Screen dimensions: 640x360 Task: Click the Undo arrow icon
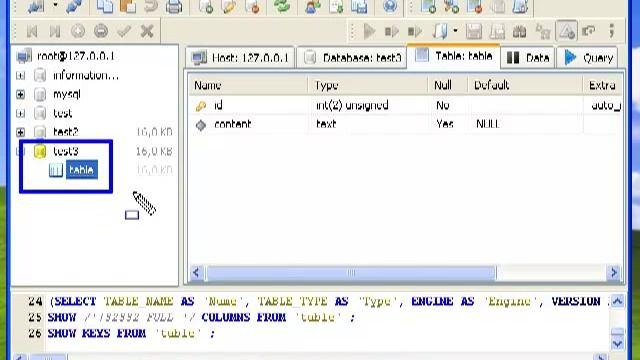pos(151,7)
